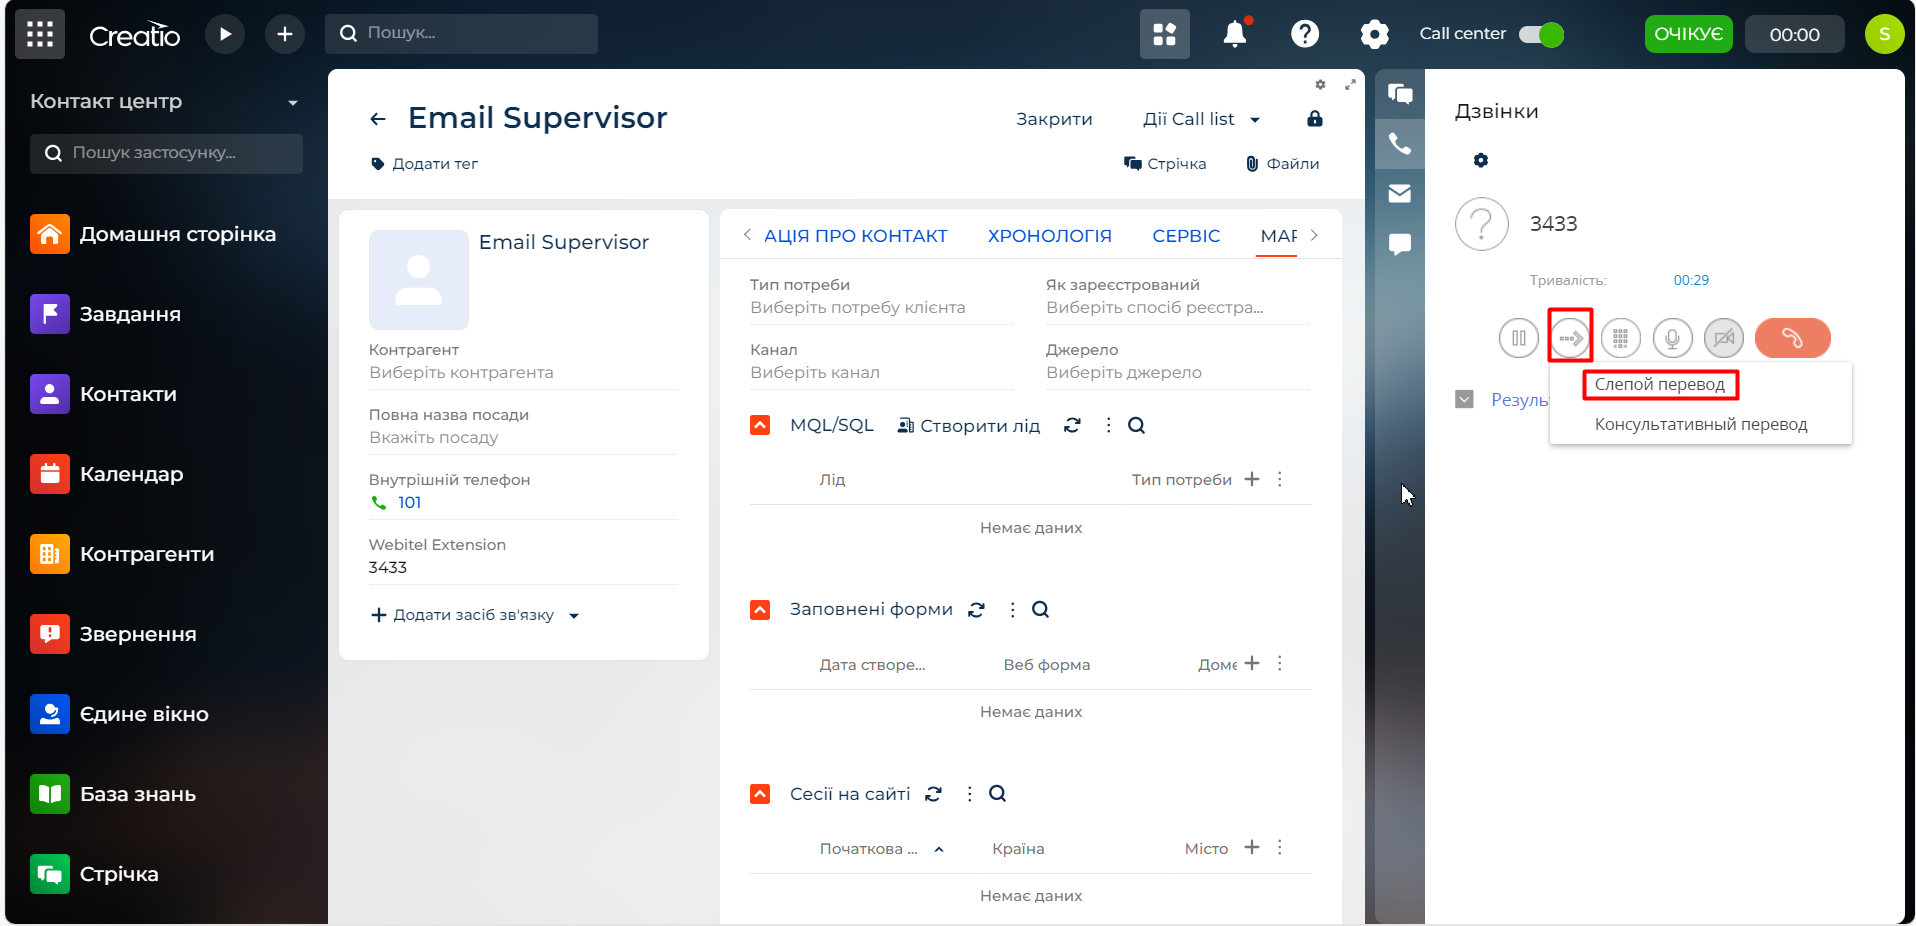The height and width of the screenshot is (926, 1916).
Task: Open the Файли attachments button
Action: coord(1283,164)
